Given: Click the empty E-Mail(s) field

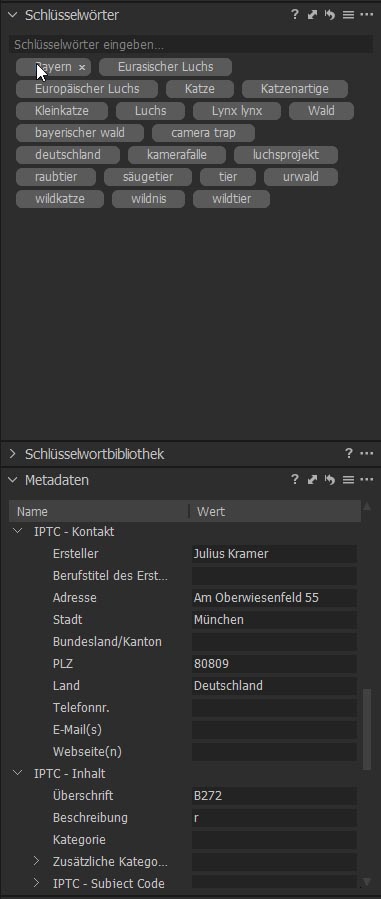Looking at the screenshot, I should tap(274, 730).
